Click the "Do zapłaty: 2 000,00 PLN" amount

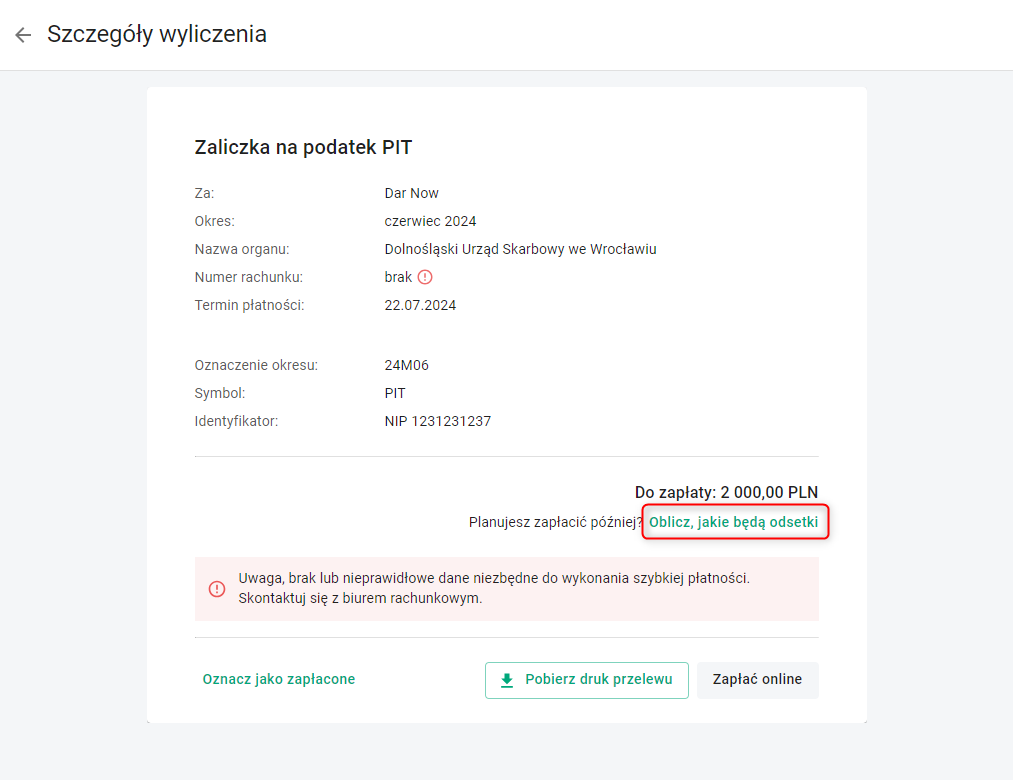pos(726,492)
